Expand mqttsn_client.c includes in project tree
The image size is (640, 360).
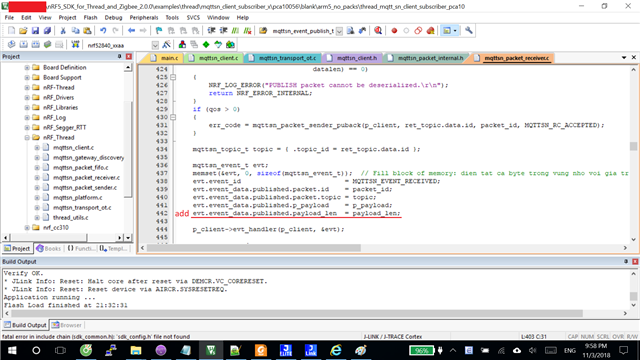[x=37, y=148]
